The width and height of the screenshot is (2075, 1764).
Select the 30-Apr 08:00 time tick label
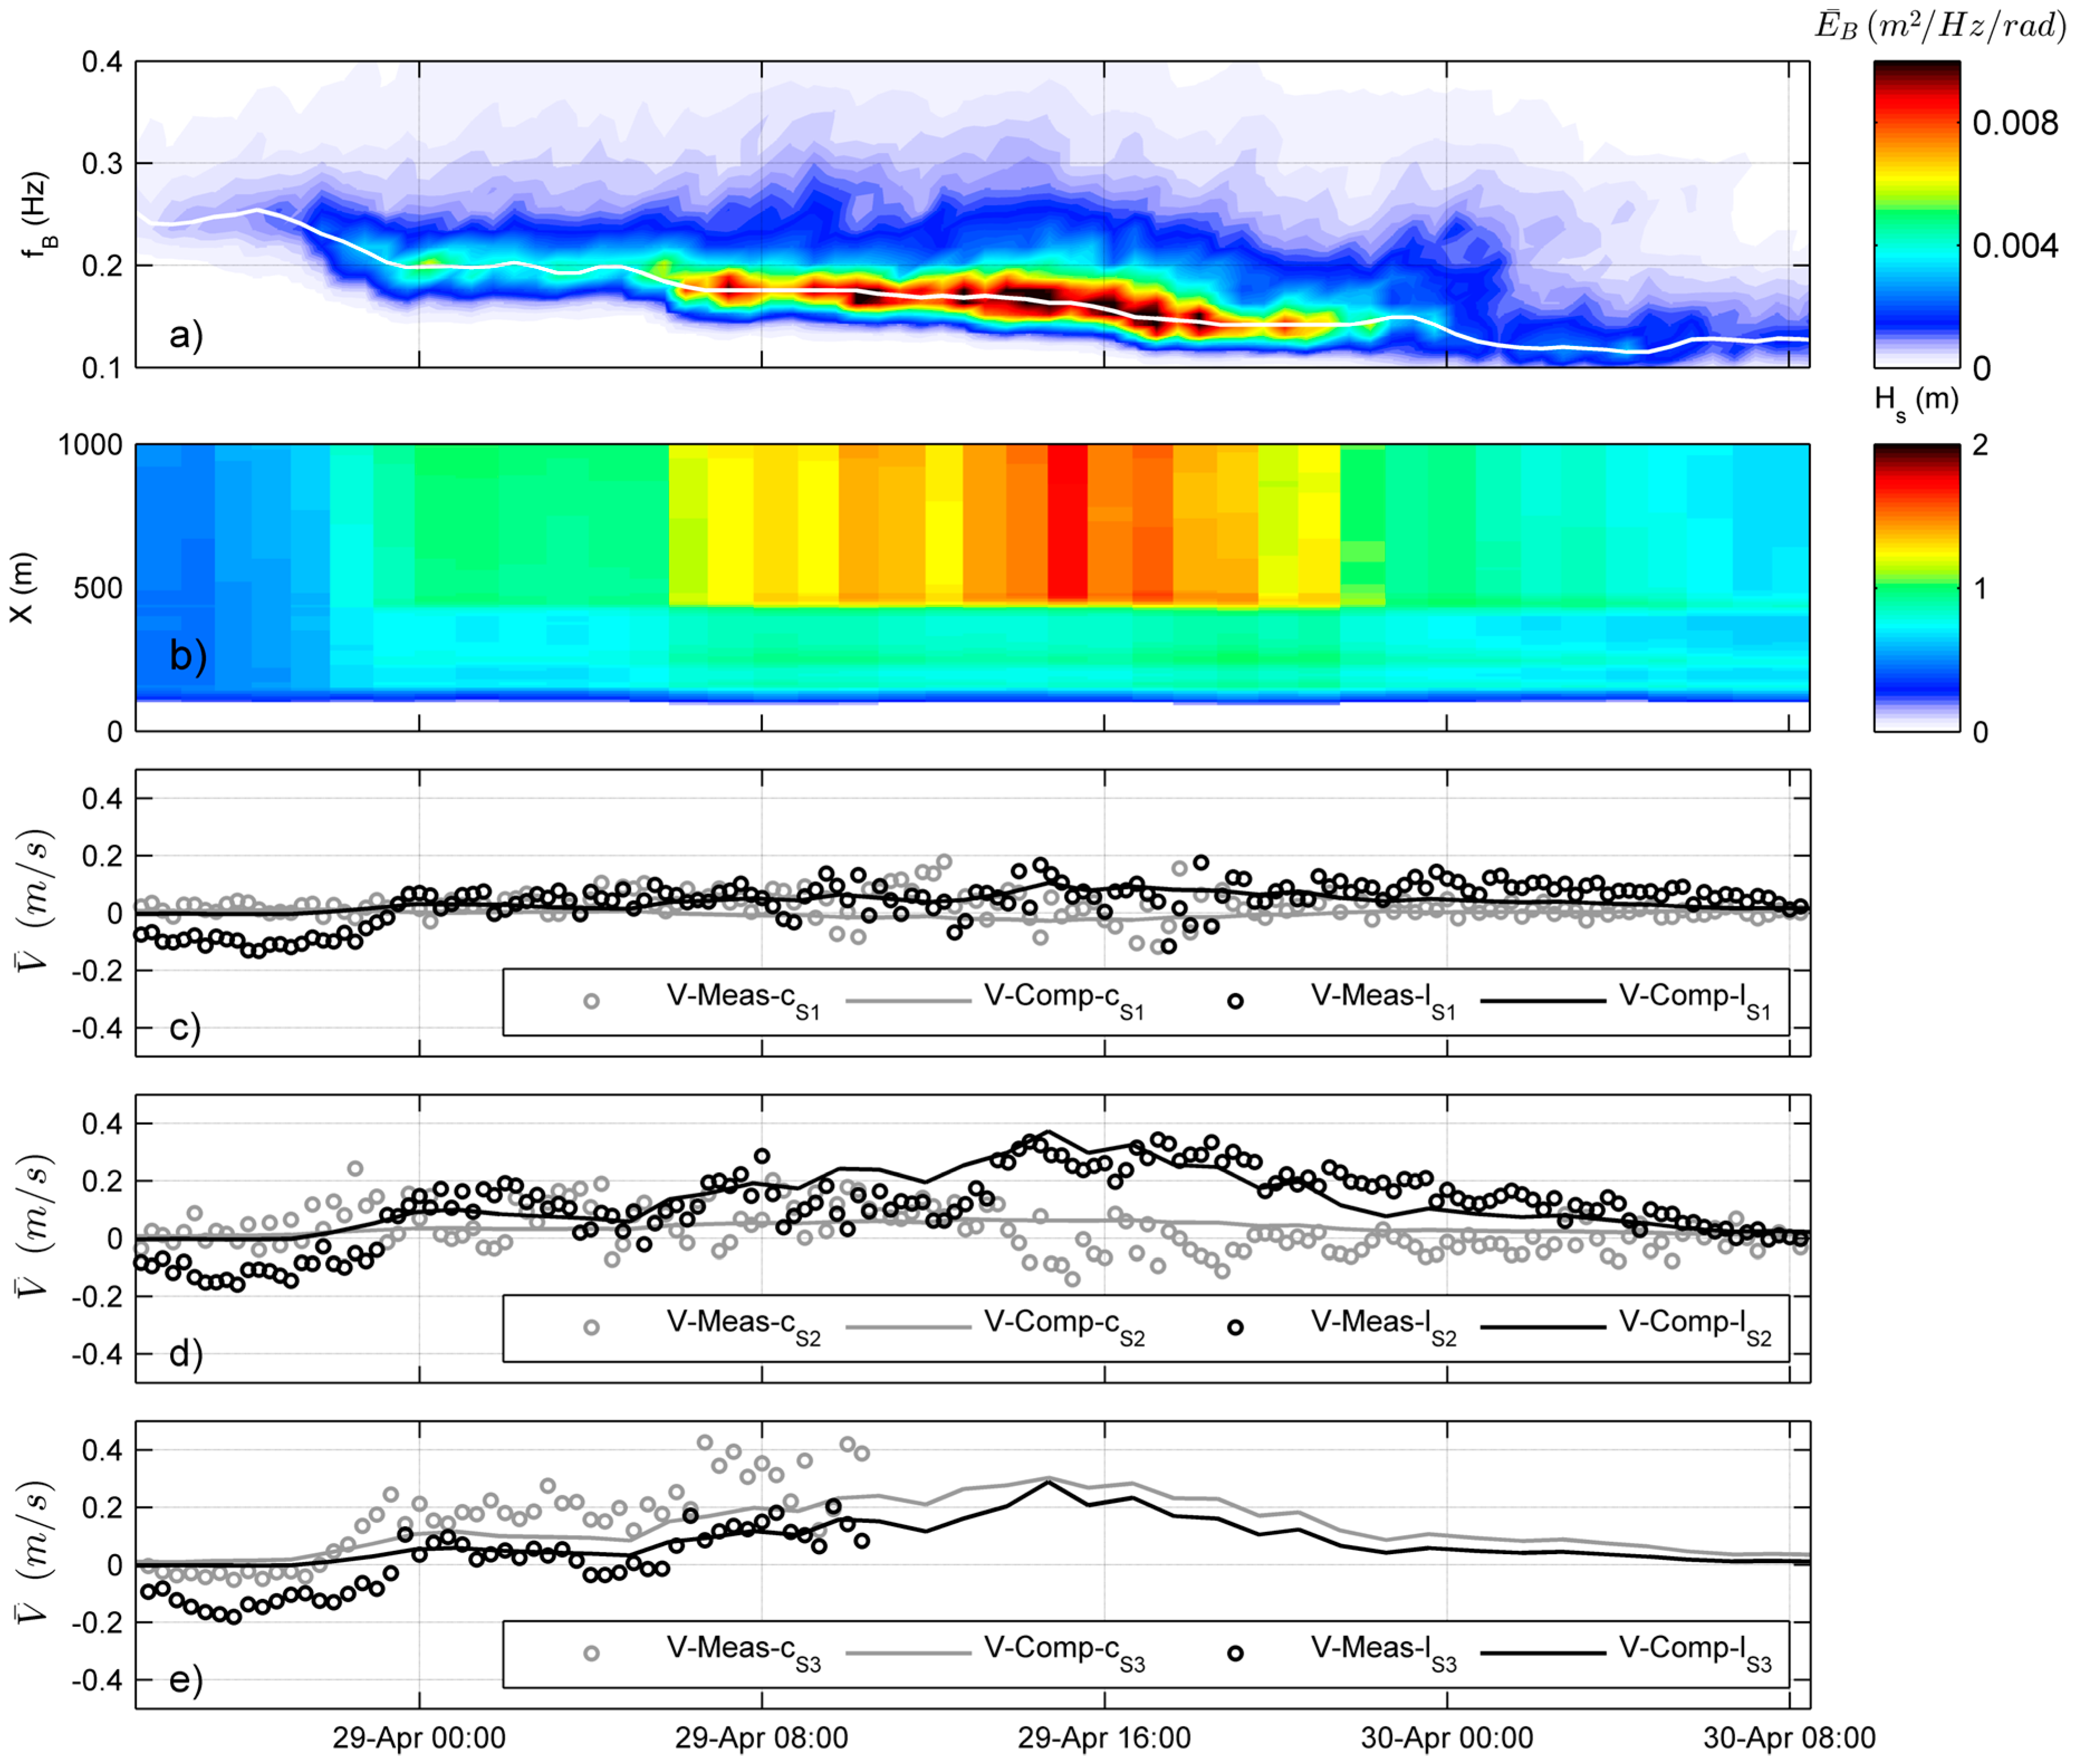point(1789,1737)
